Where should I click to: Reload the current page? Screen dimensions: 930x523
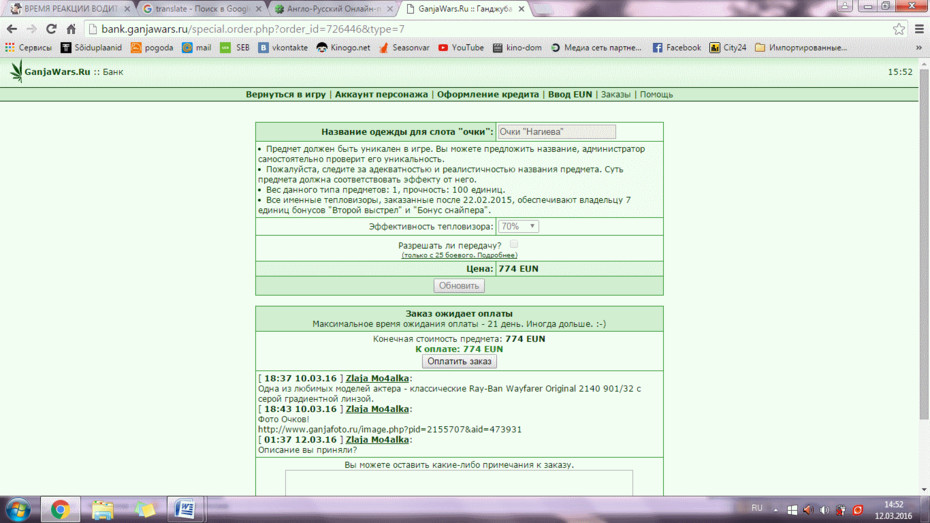[52, 28]
